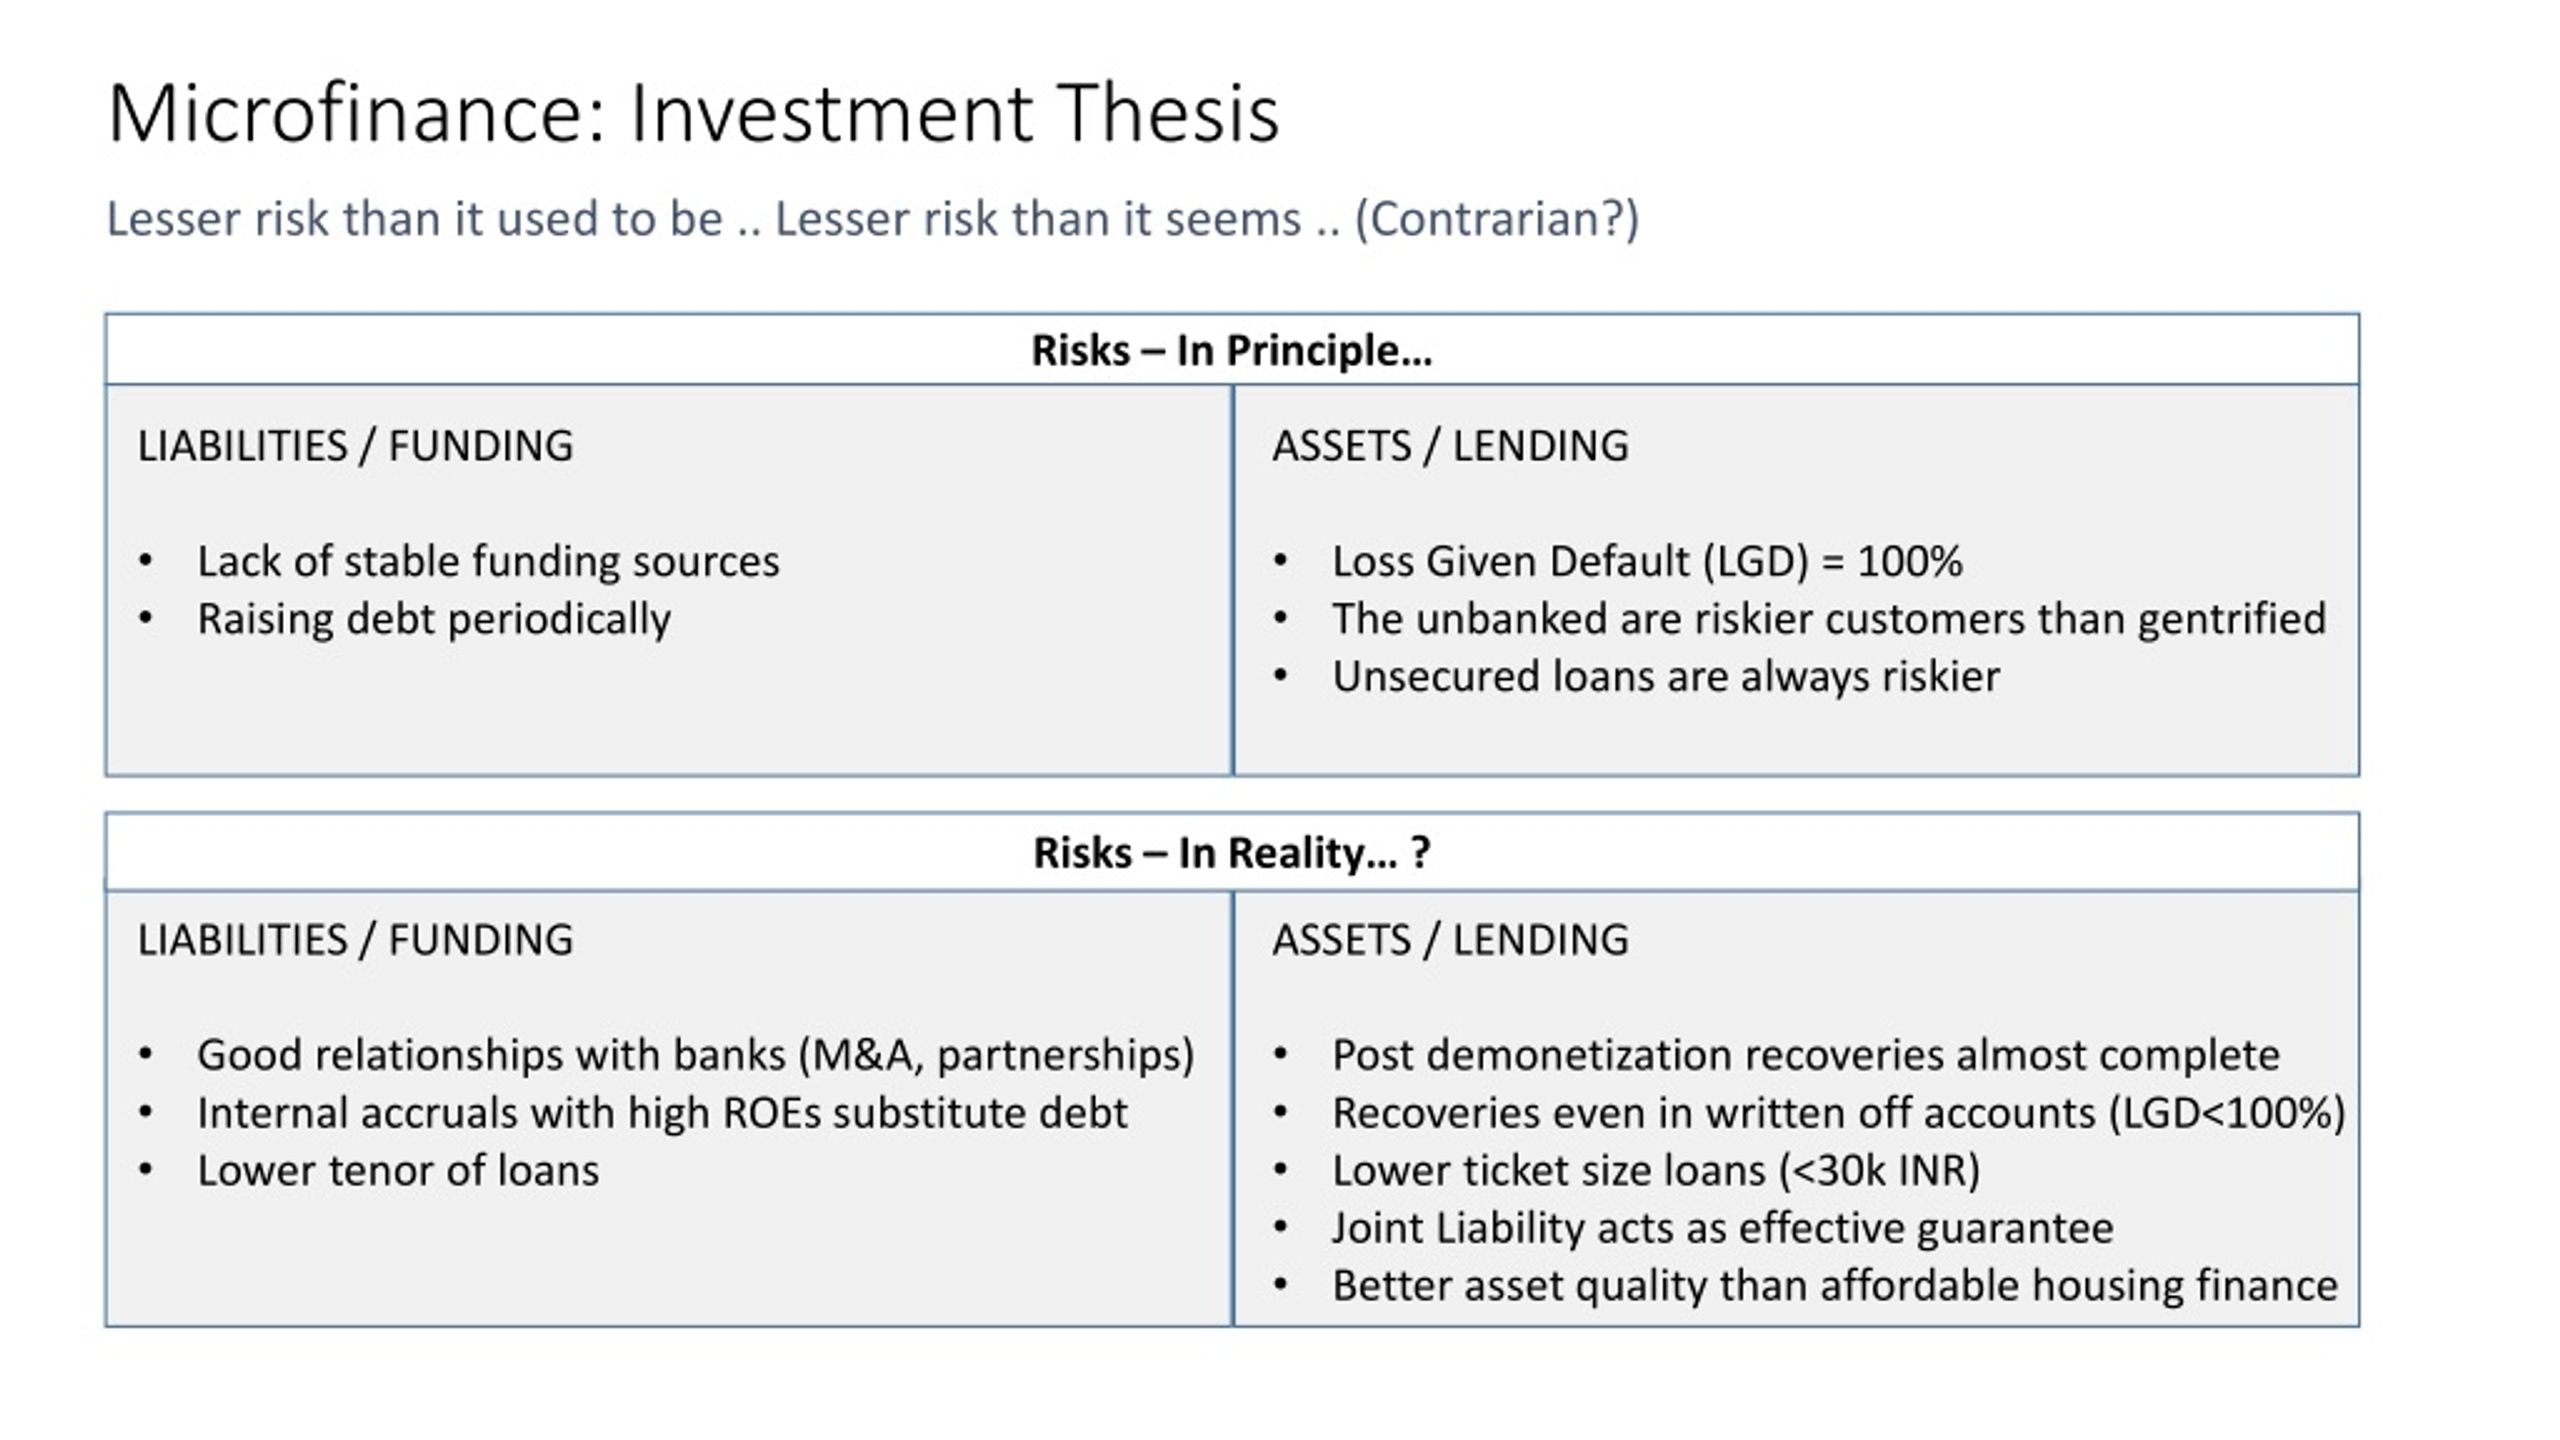Select Raising debt periodically bullet

coord(434,619)
